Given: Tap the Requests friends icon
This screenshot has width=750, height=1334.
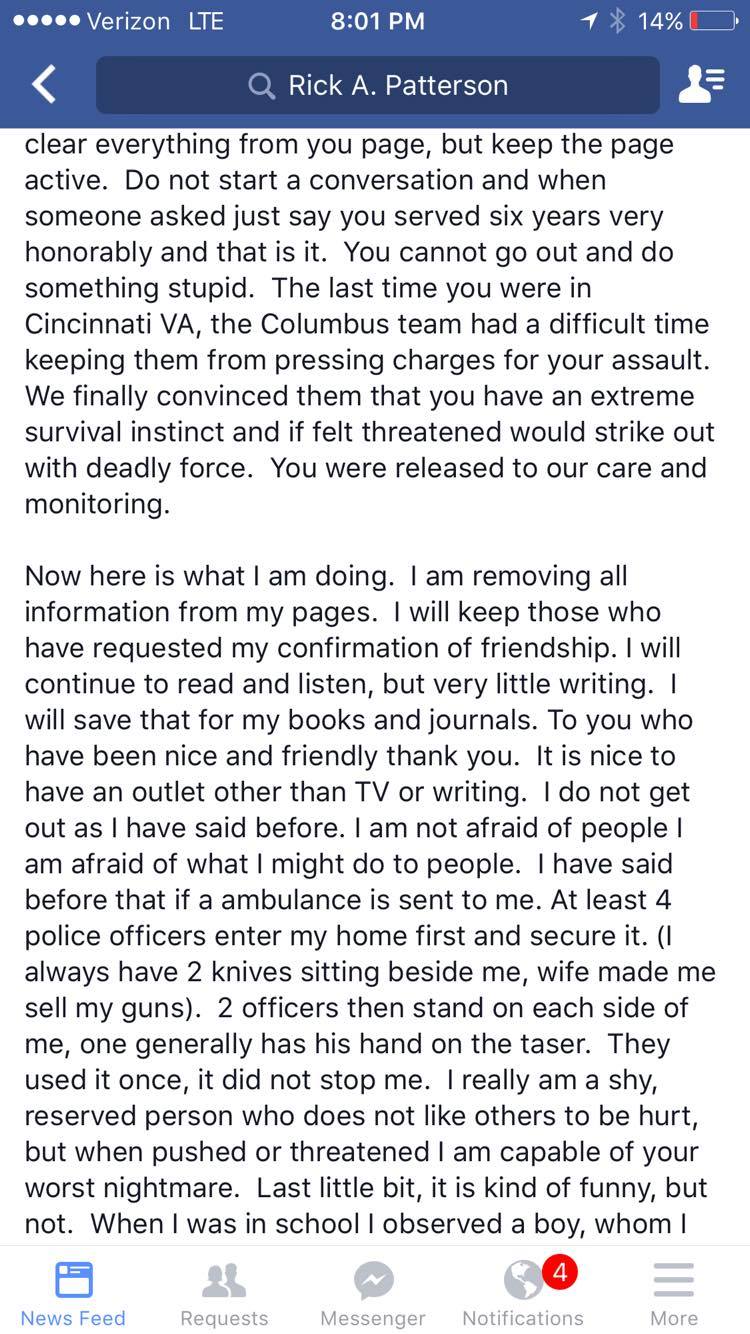Looking at the screenshot, I should [224, 1281].
